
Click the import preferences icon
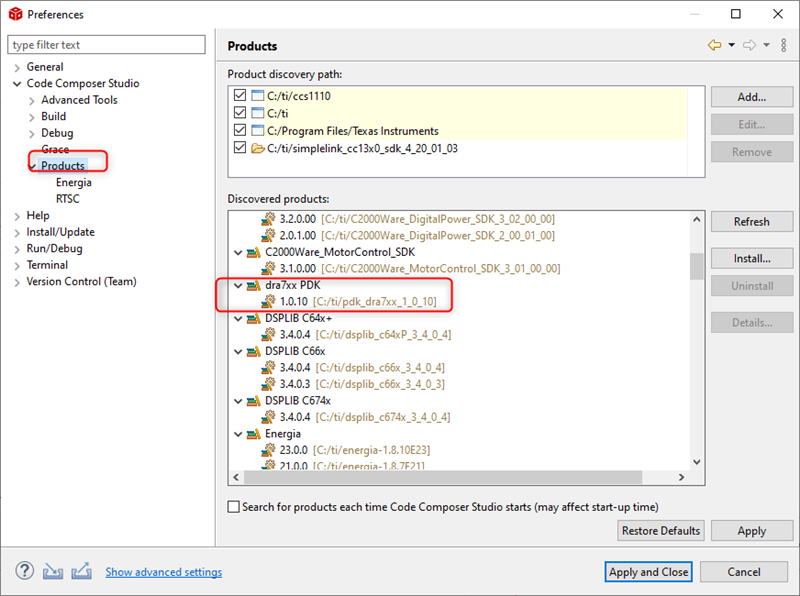pos(53,572)
